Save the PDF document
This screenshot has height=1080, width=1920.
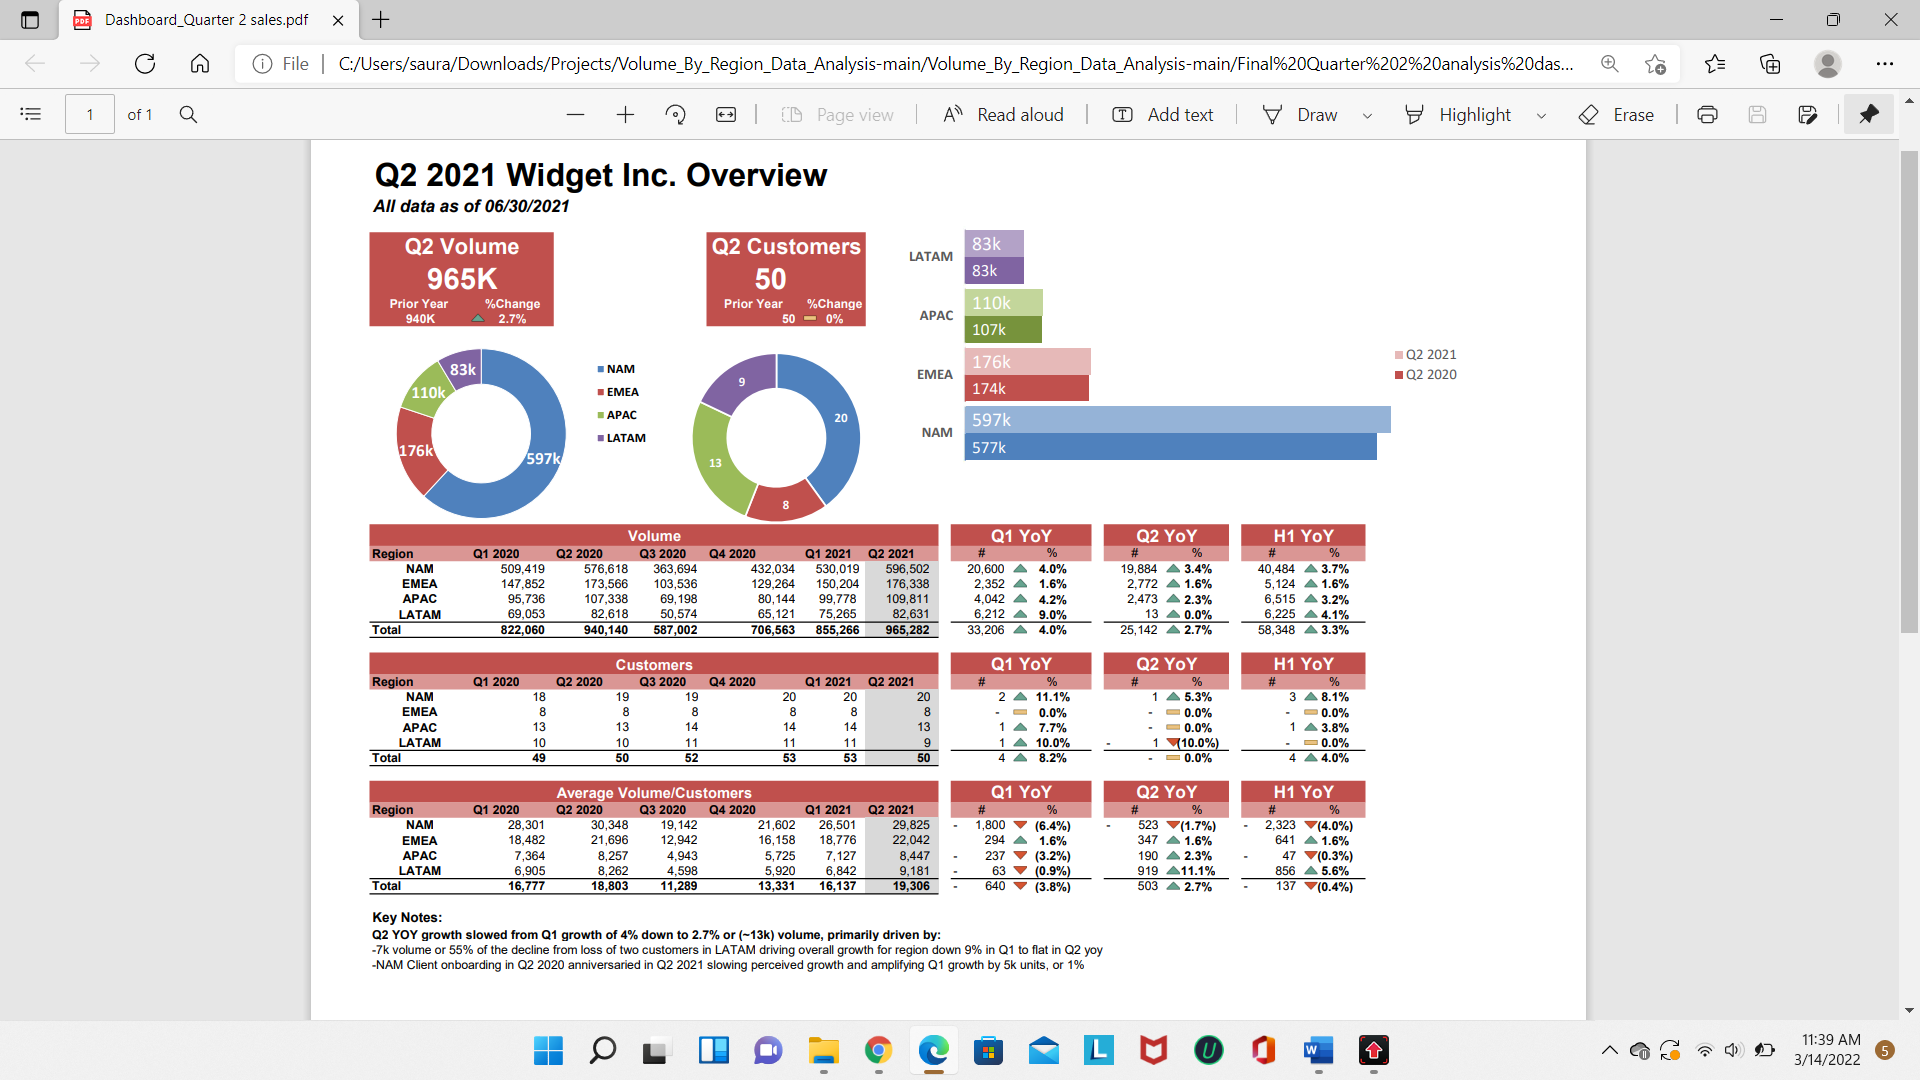[x=1758, y=114]
